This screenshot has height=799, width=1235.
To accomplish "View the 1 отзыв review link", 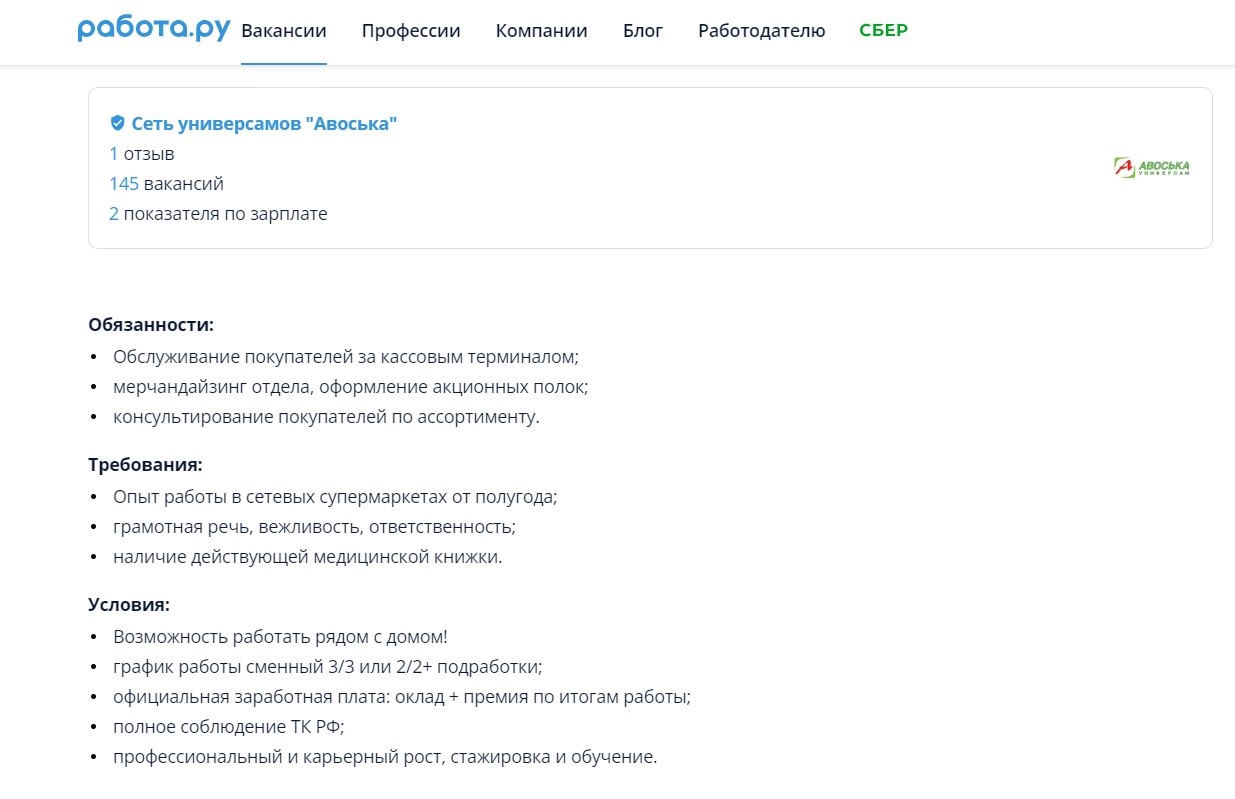I will (x=142, y=154).
